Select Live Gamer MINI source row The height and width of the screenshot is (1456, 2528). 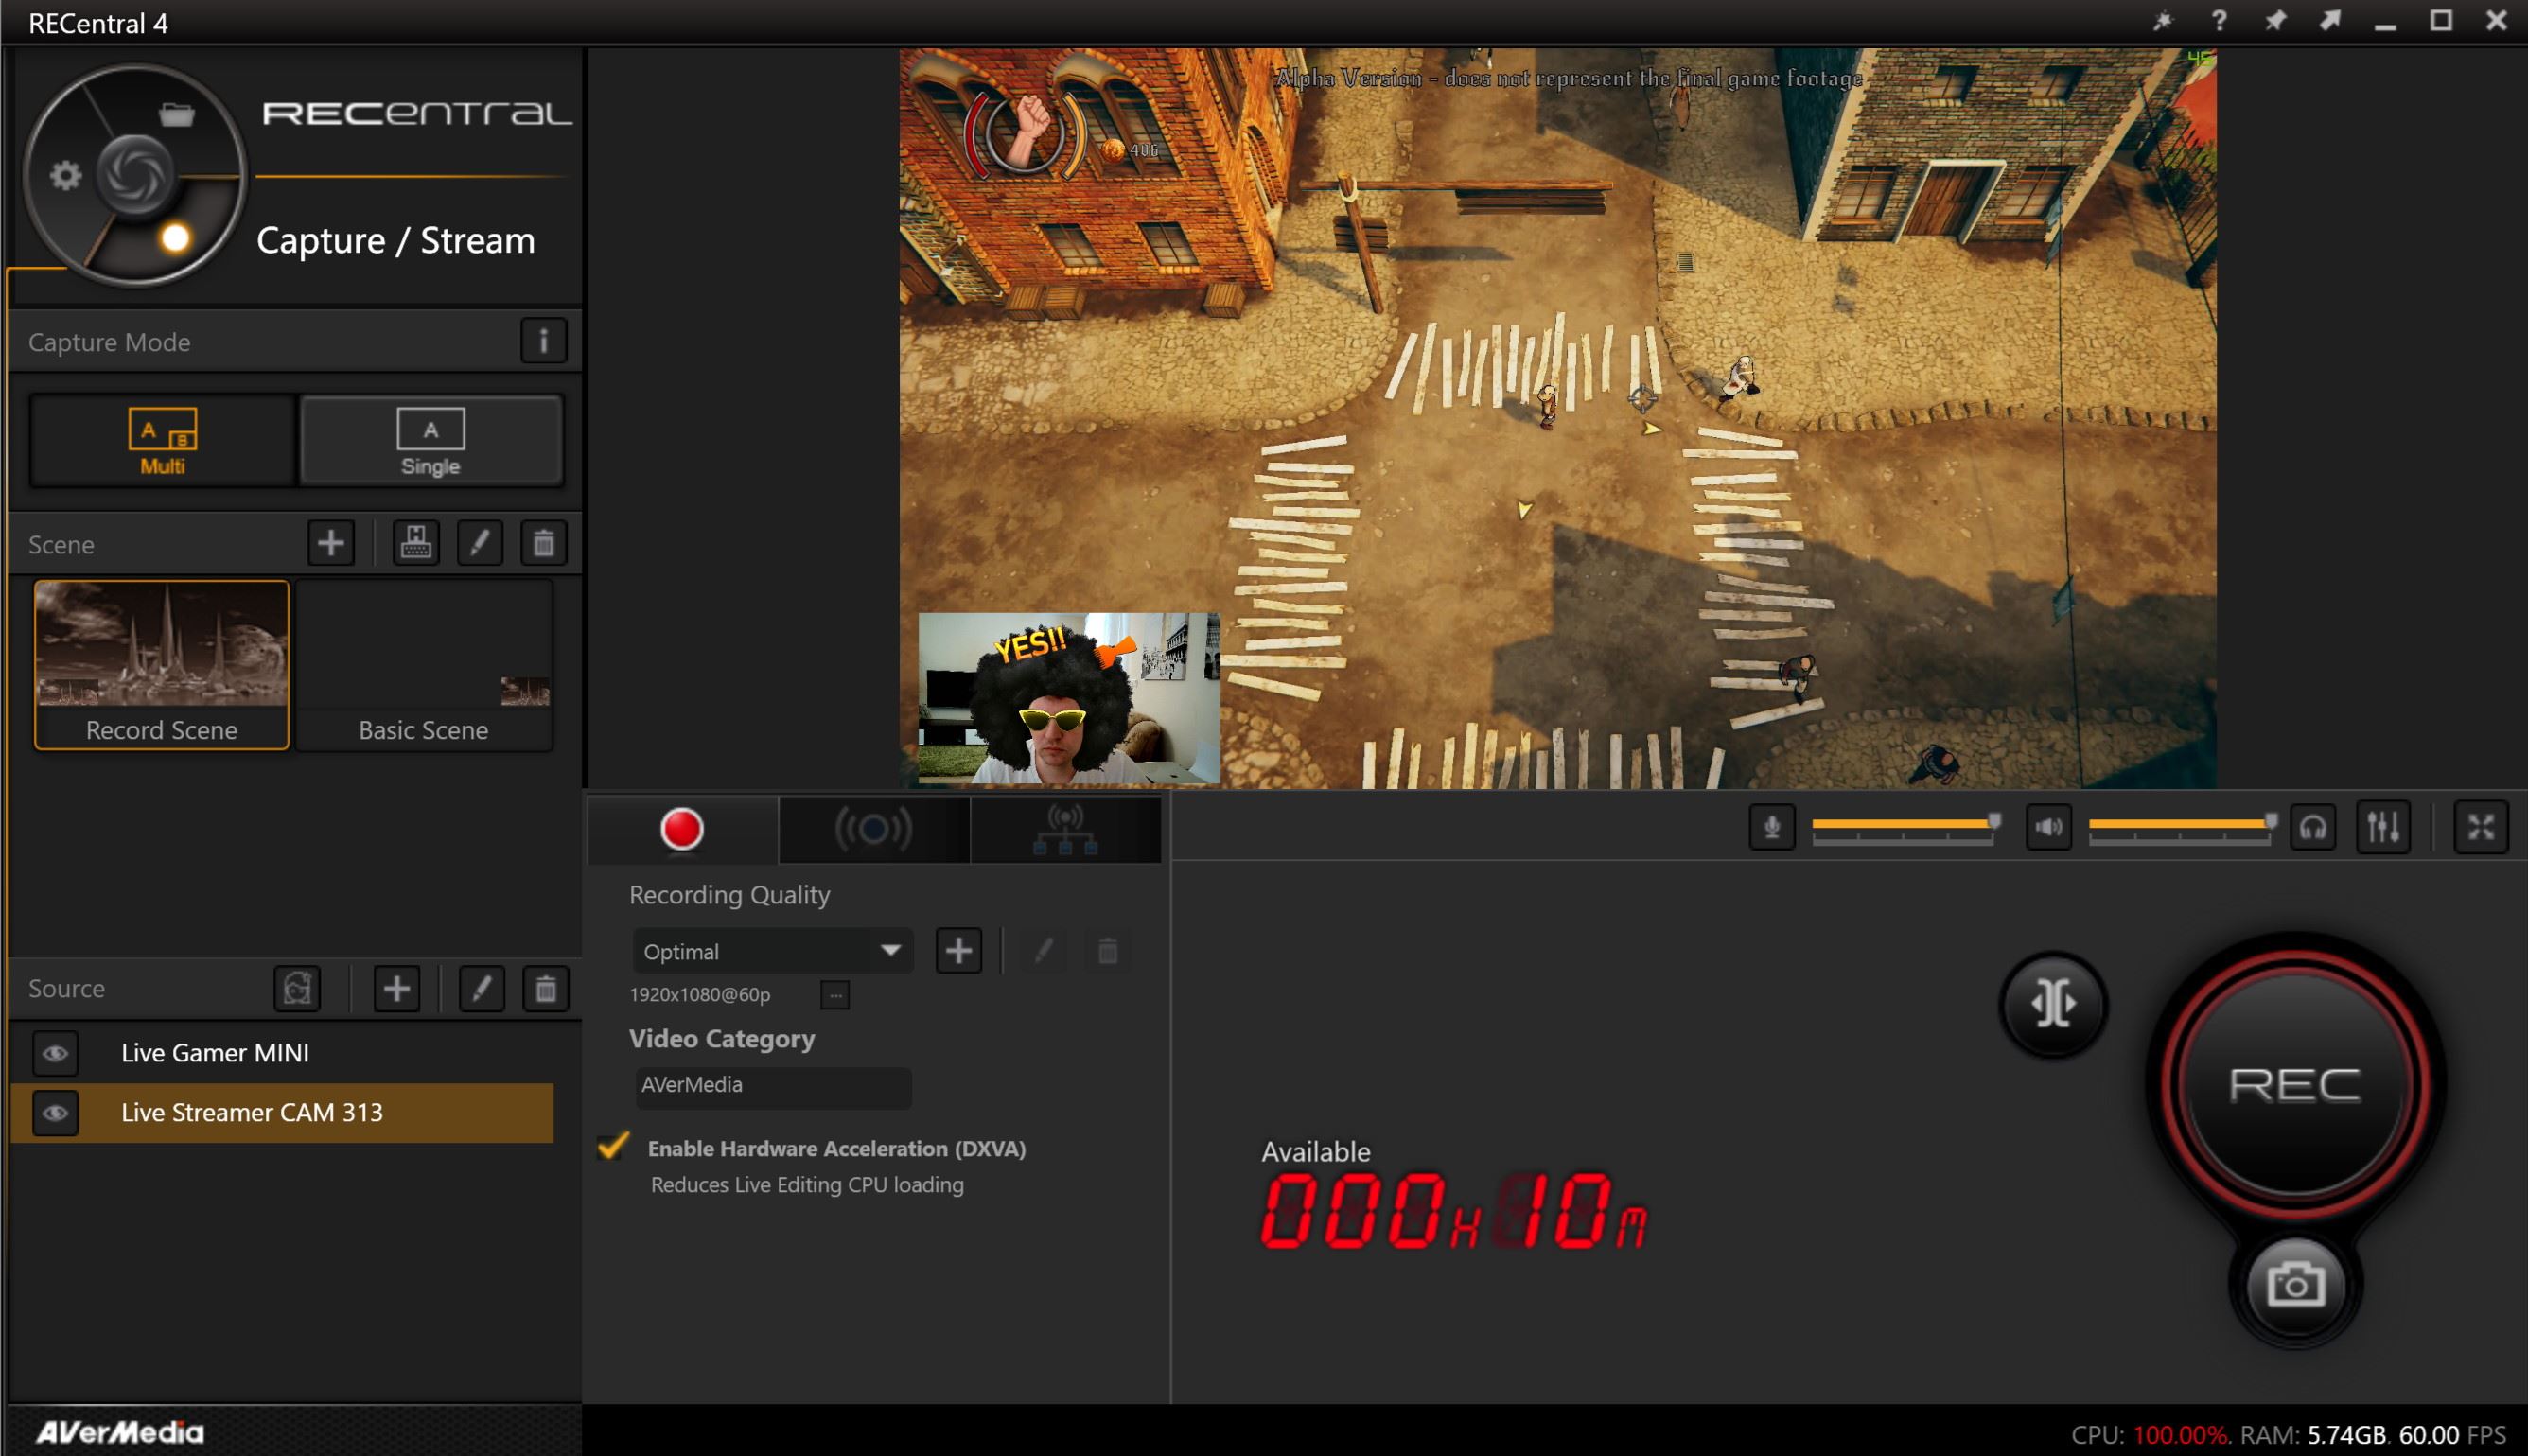[x=282, y=1053]
